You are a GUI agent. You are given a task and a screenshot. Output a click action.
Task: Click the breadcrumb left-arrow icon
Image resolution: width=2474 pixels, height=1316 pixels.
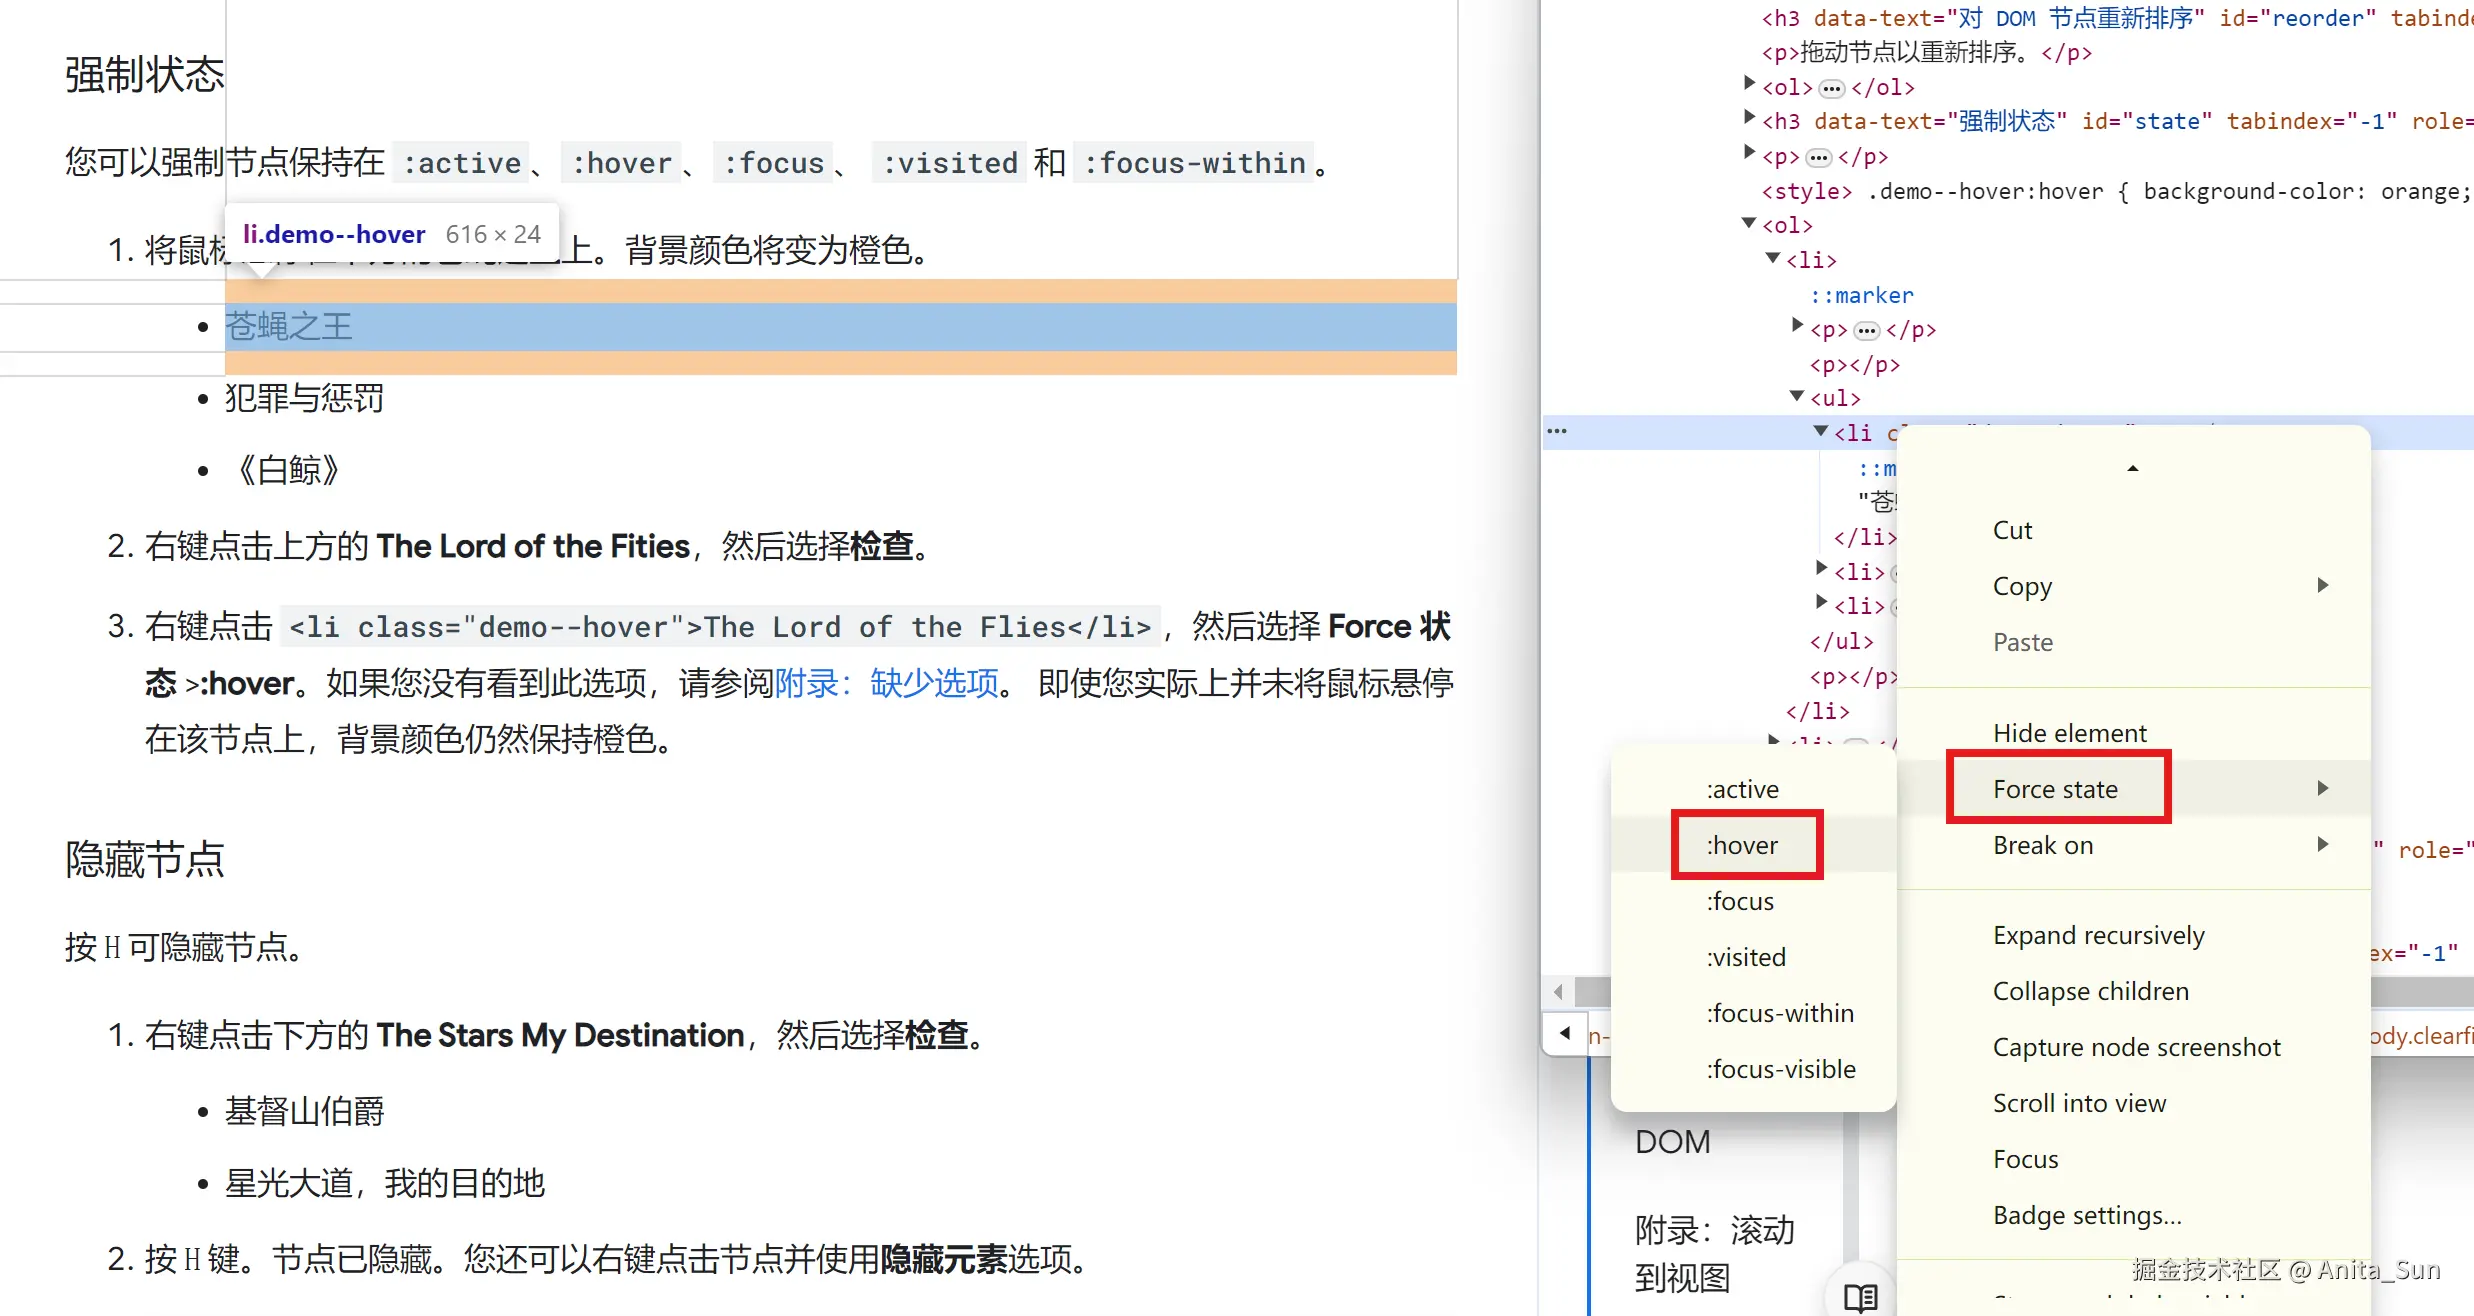click(1566, 1033)
